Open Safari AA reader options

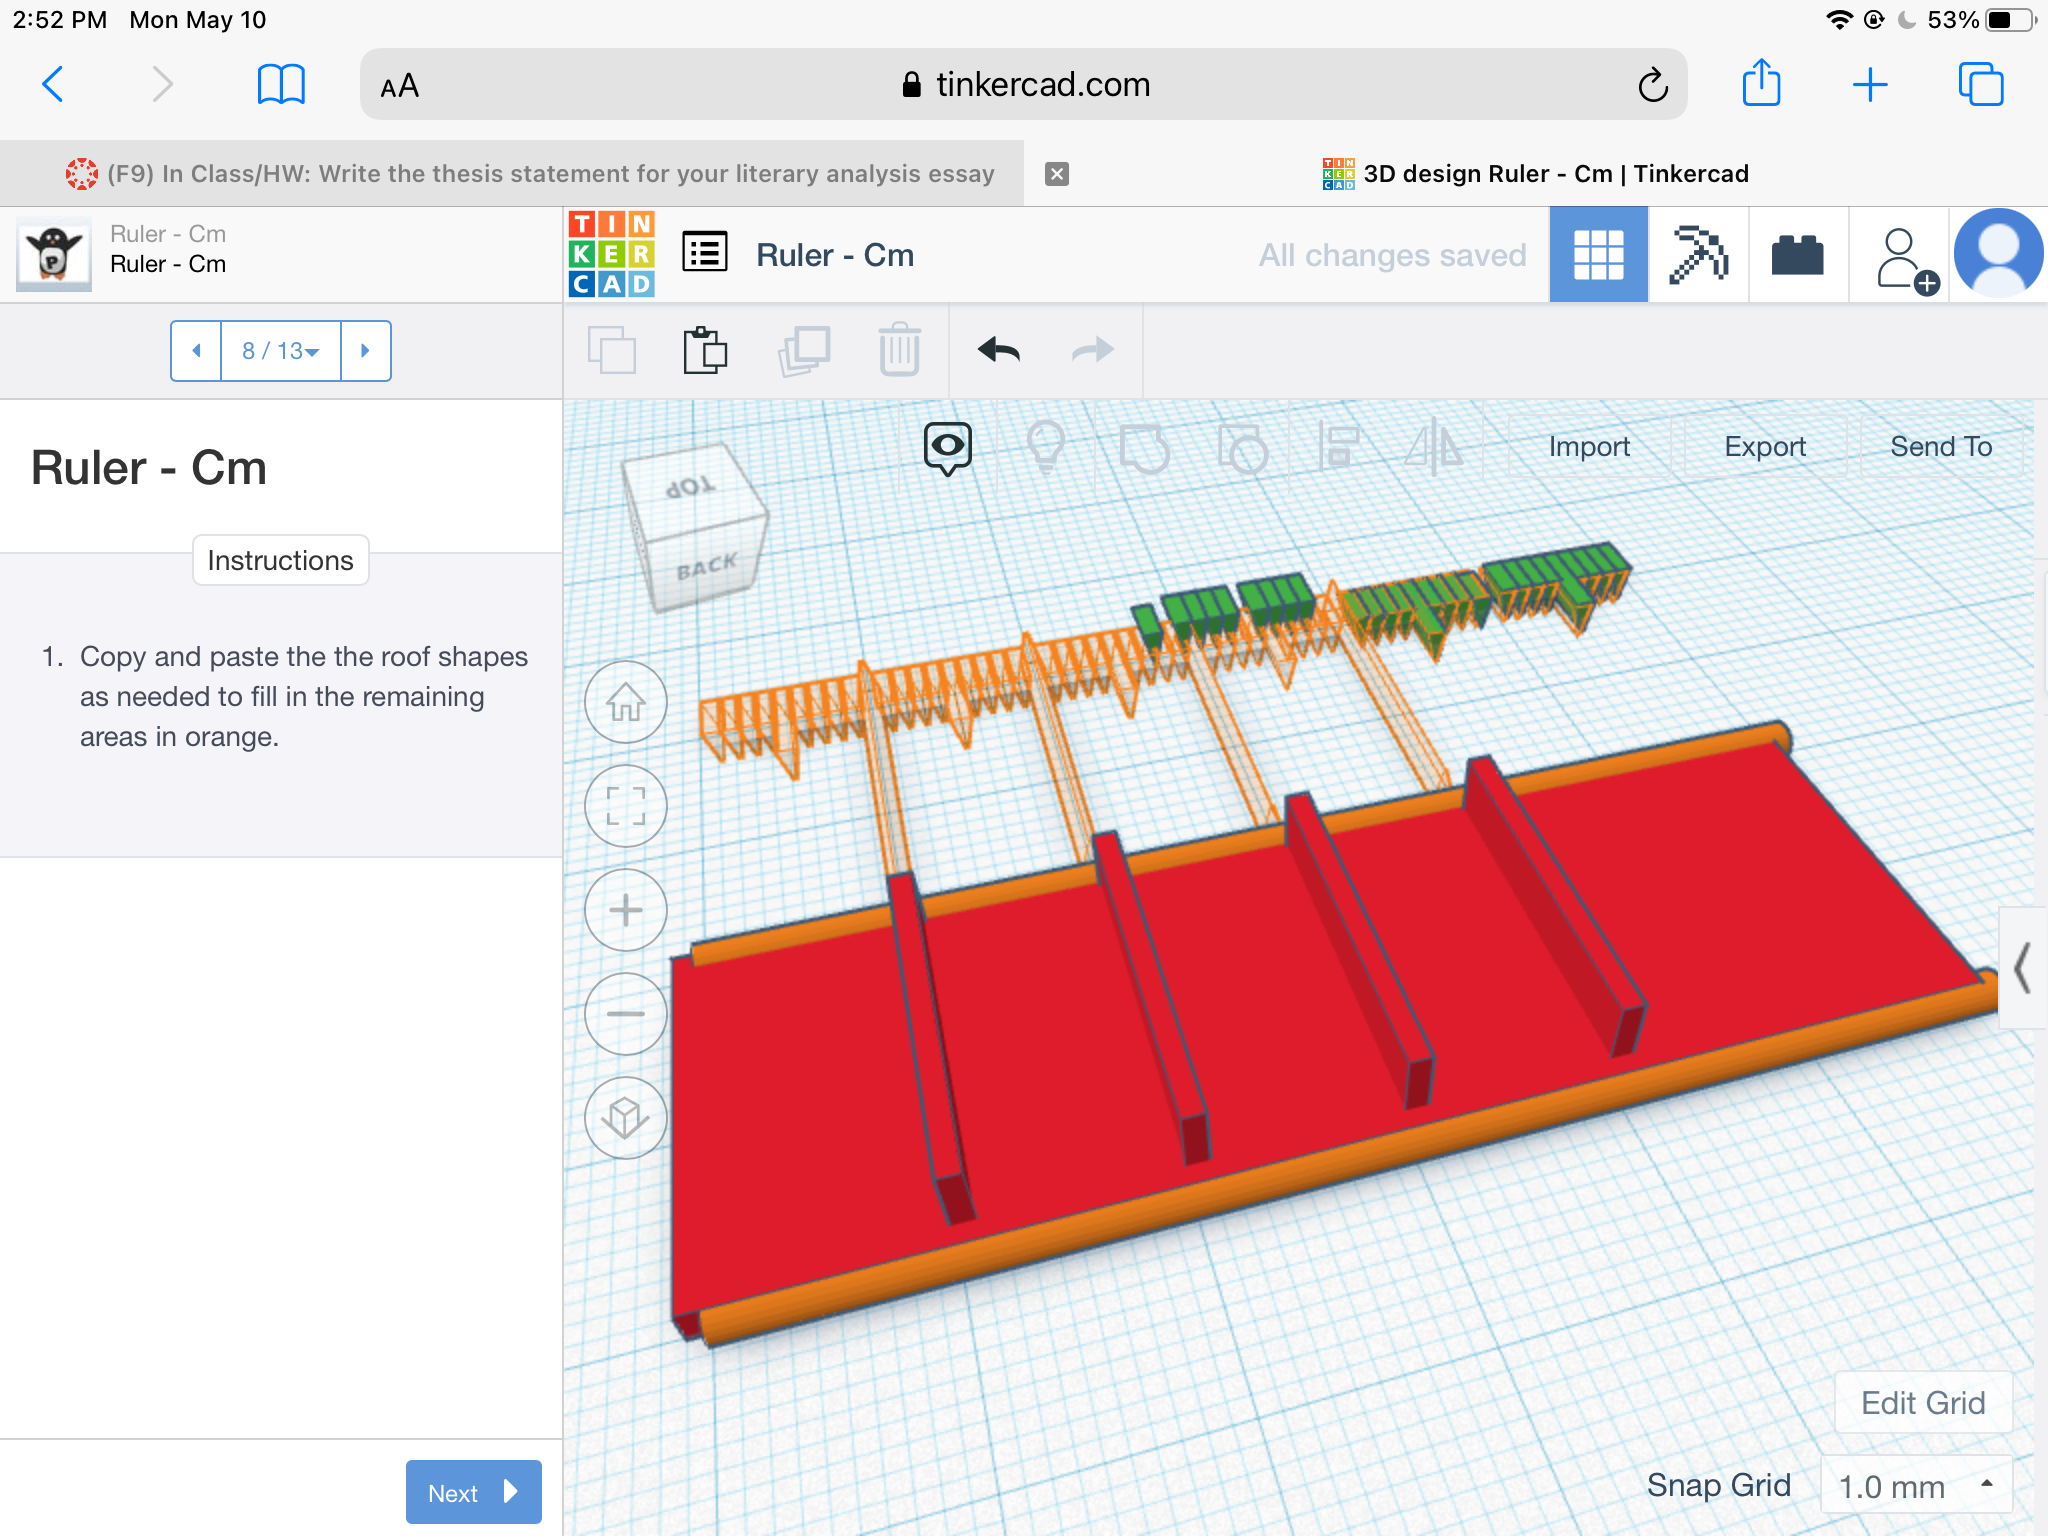[400, 86]
